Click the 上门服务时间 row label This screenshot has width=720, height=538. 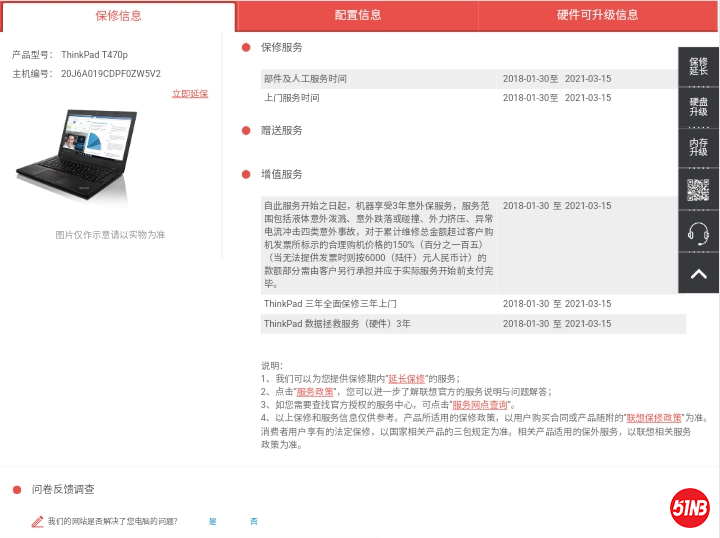292,98
